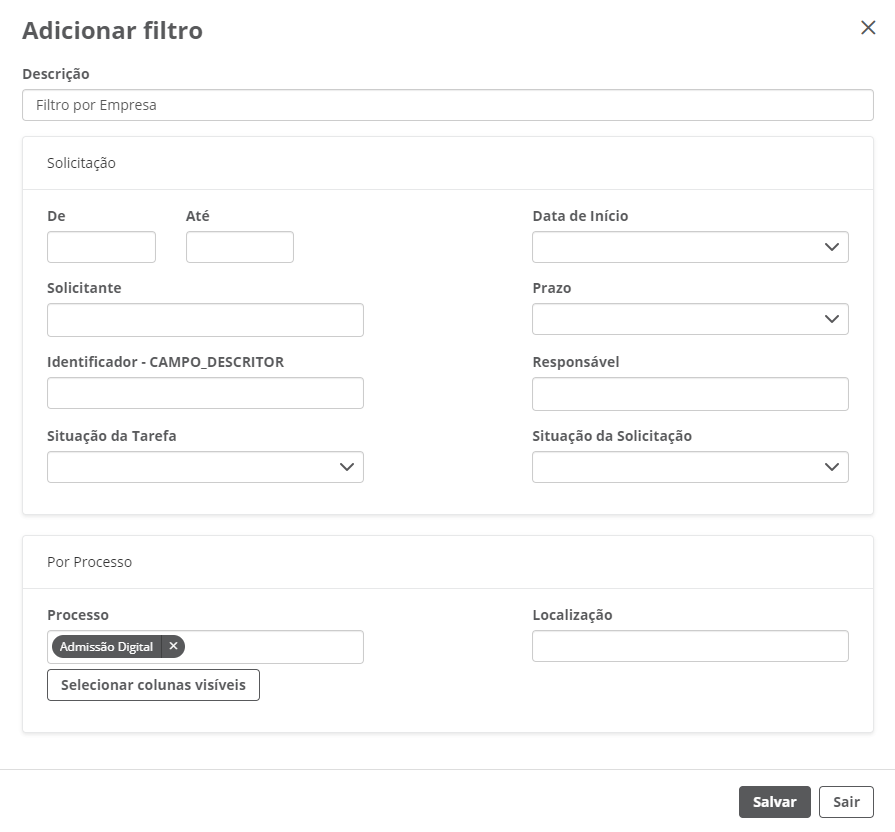This screenshot has width=895, height=832.
Task: Close the Adicionar filtro dialog with X
Action: [868, 28]
